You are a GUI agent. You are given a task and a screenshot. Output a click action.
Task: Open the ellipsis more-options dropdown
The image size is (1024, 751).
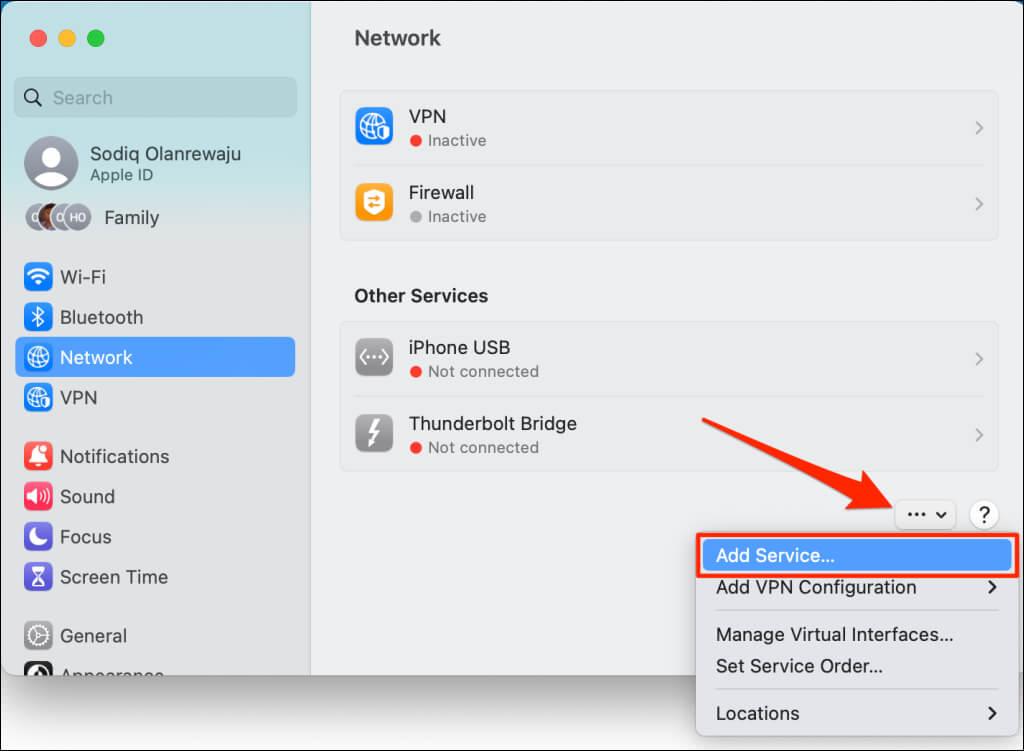926,515
